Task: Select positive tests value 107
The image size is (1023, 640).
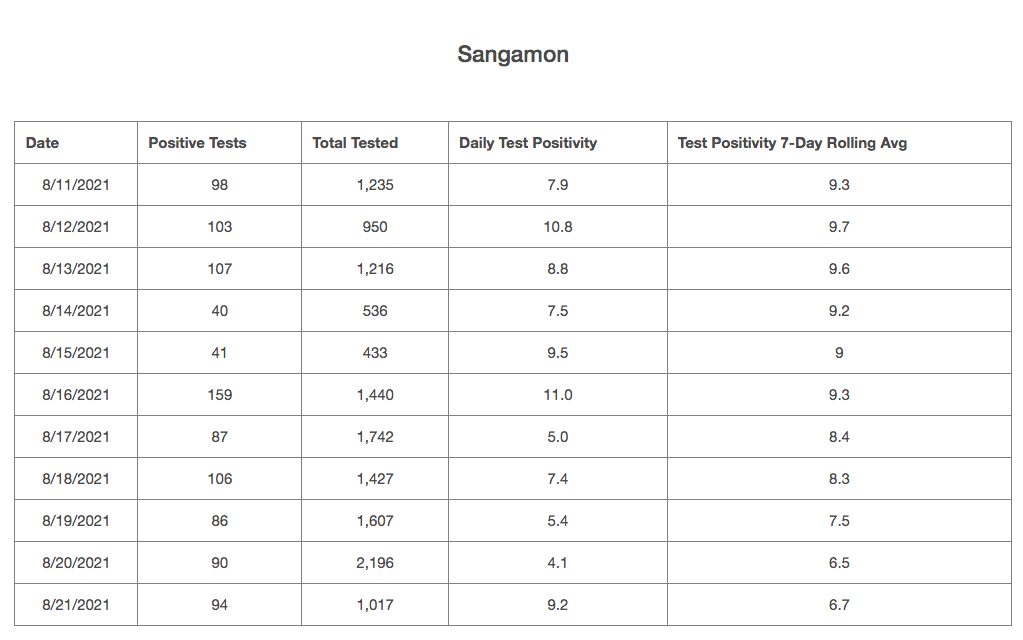Action: (220, 269)
